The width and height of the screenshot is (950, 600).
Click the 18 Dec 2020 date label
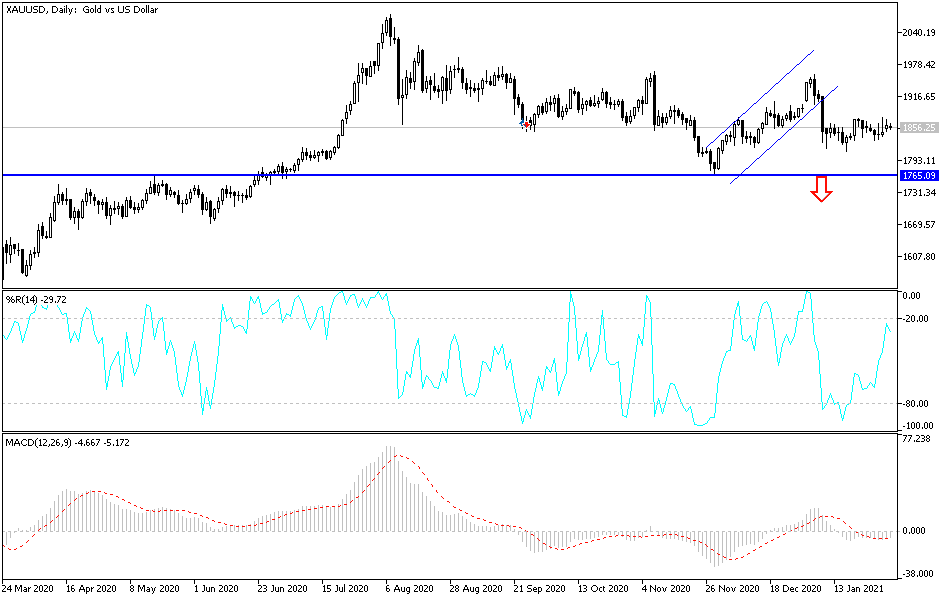click(796, 589)
